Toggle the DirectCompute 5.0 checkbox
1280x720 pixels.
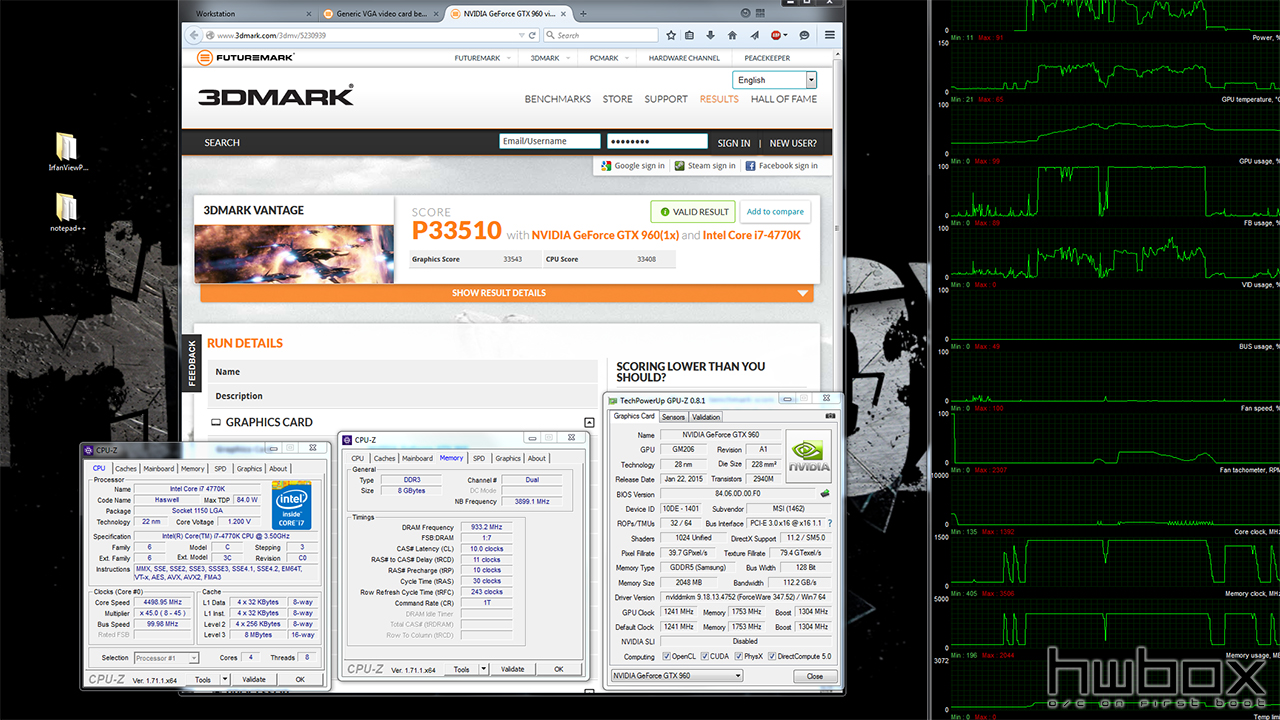[770, 657]
